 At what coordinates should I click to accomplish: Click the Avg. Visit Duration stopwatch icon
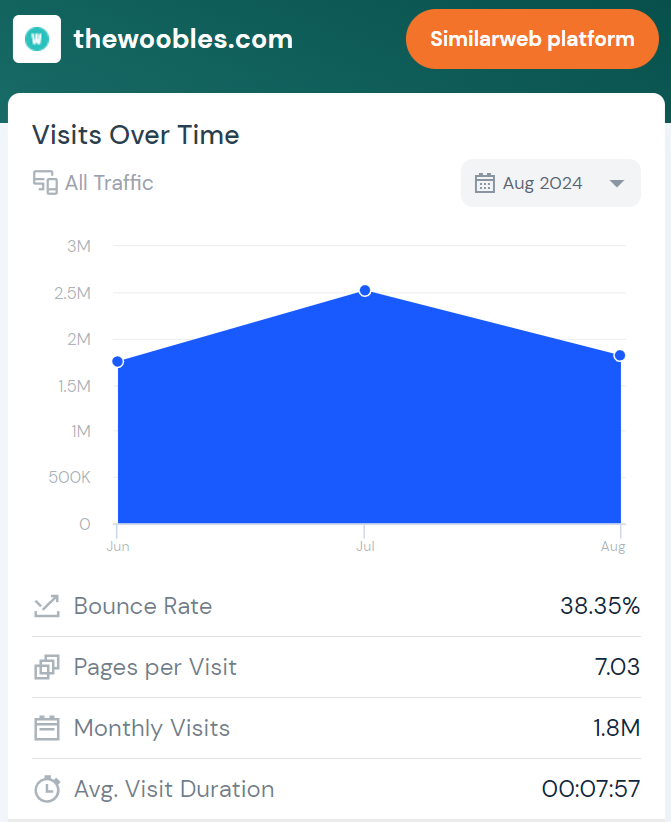coord(47,789)
